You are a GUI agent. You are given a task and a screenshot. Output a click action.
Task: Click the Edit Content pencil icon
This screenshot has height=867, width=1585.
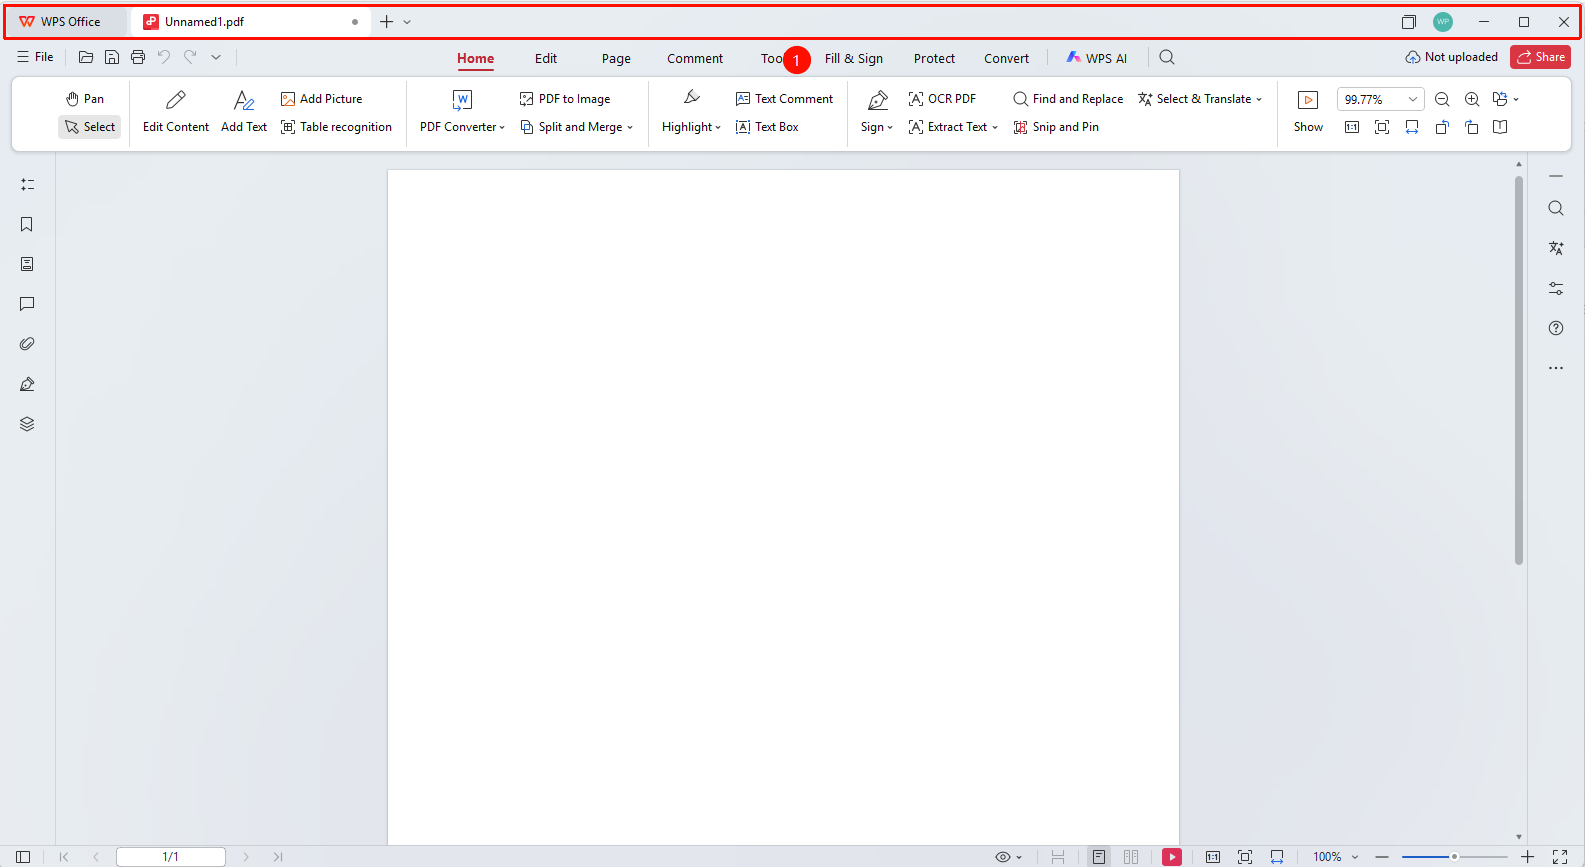[x=176, y=100]
